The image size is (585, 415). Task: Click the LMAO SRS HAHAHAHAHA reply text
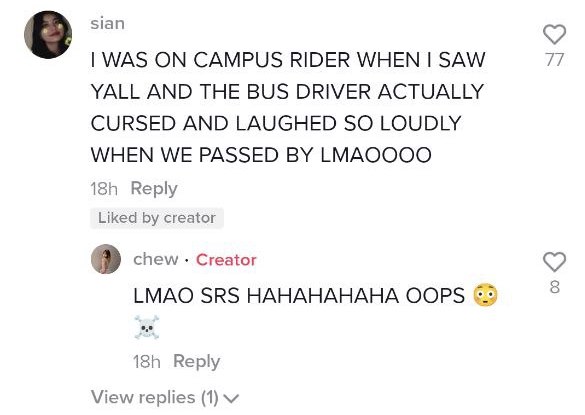click(x=299, y=296)
